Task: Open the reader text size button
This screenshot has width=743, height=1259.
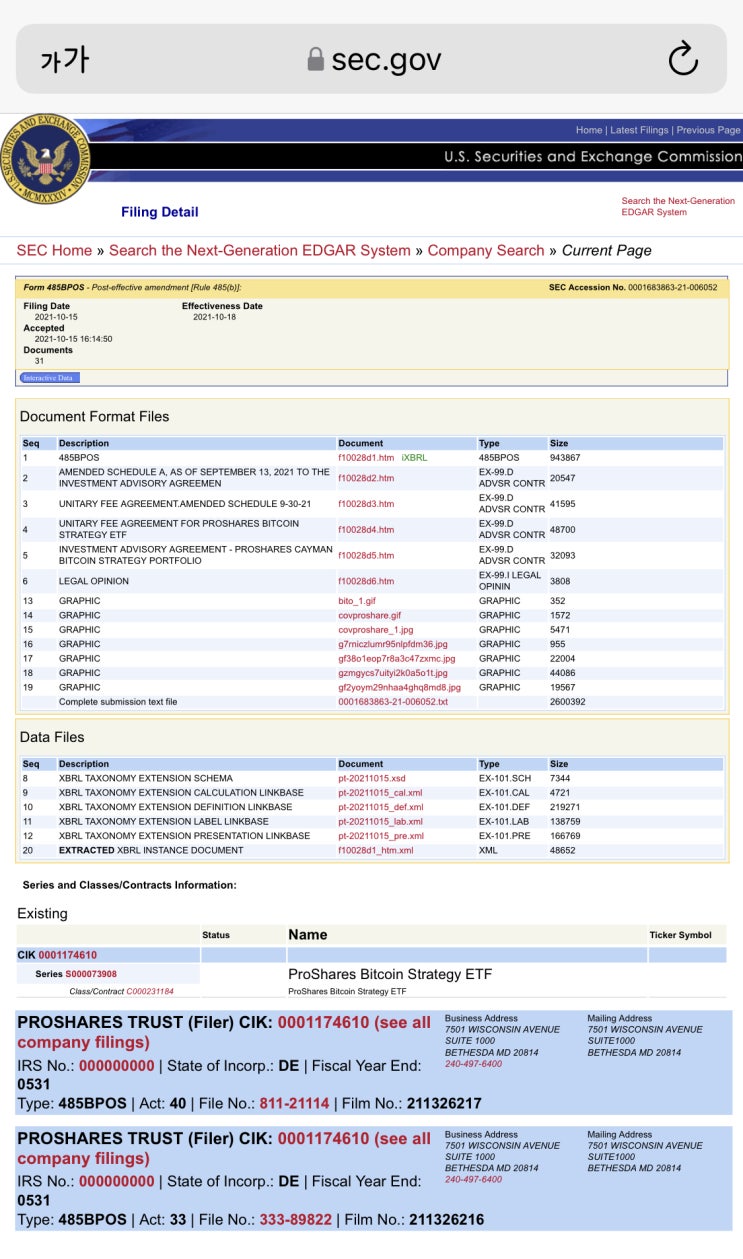Action: (65, 60)
